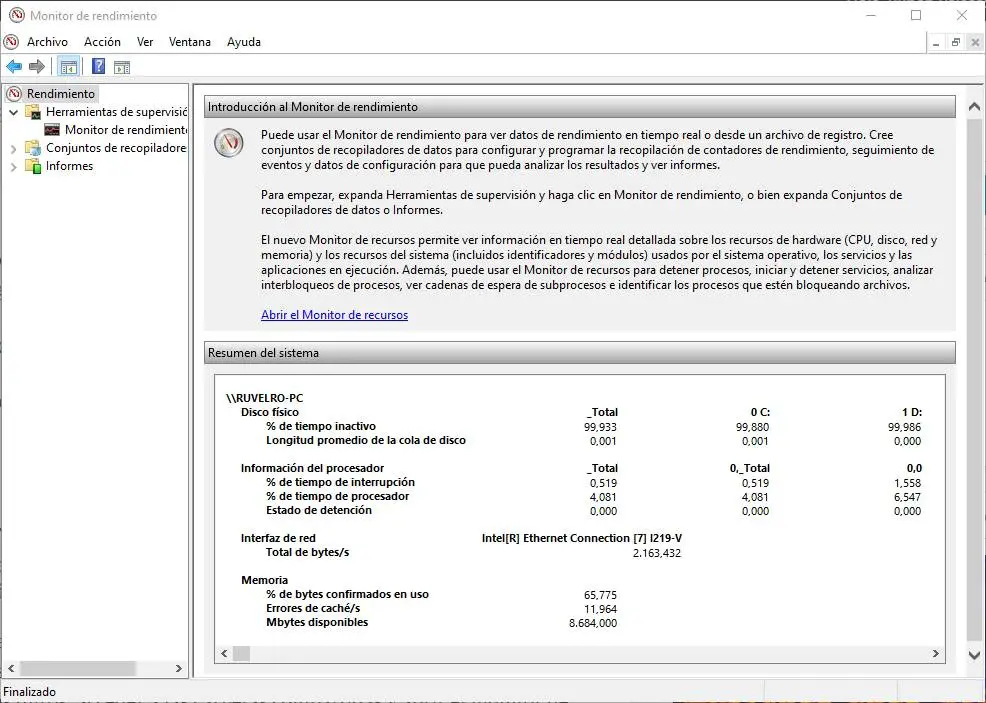Open the Archivo menu
The height and width of the screenshot is (703, 986).
pos(47,42)
